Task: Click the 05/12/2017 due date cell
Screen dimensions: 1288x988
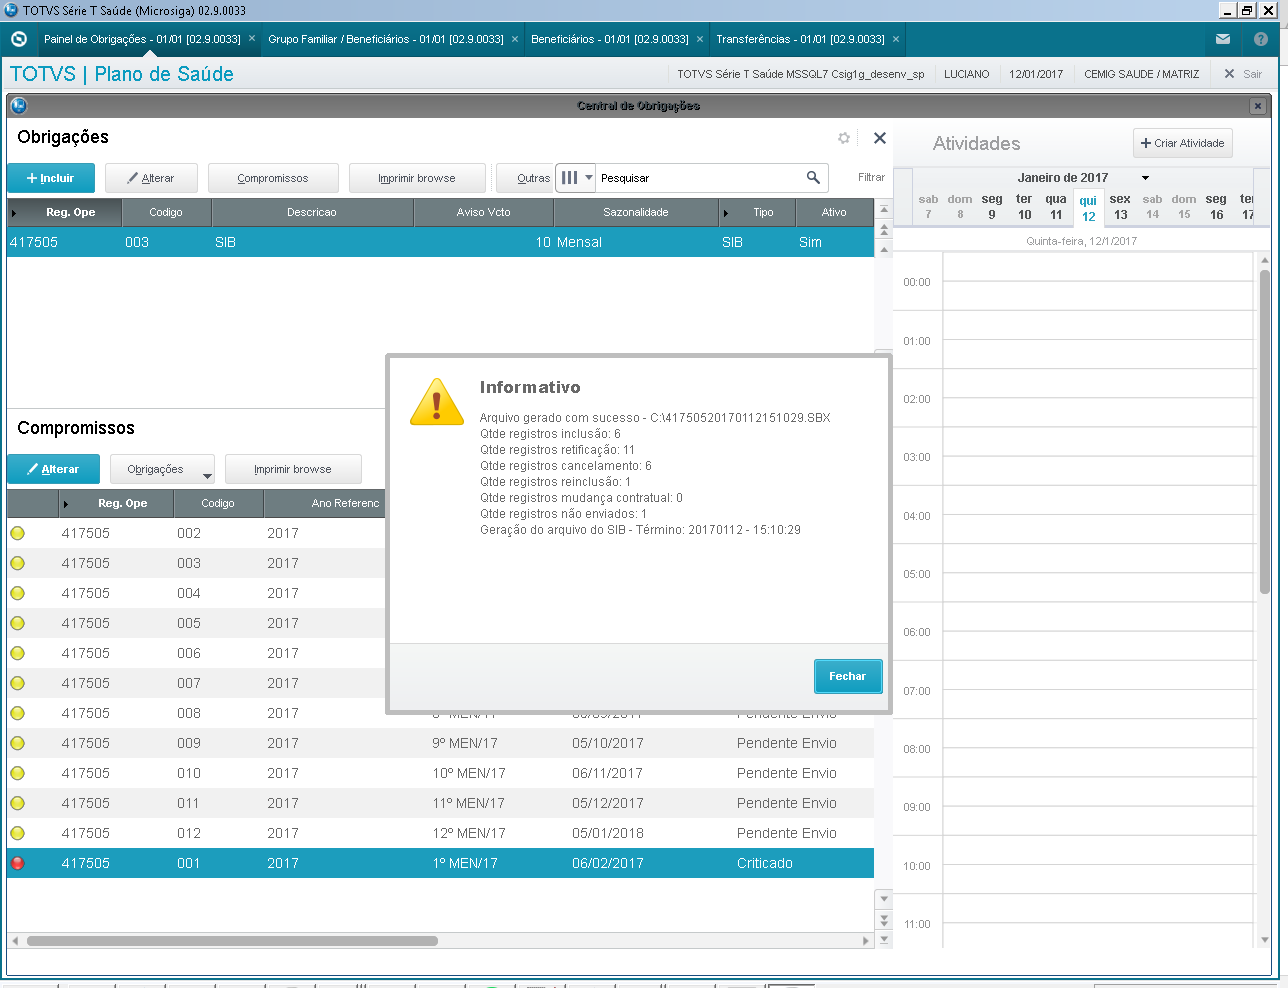Action: click(x=608, y=803)
